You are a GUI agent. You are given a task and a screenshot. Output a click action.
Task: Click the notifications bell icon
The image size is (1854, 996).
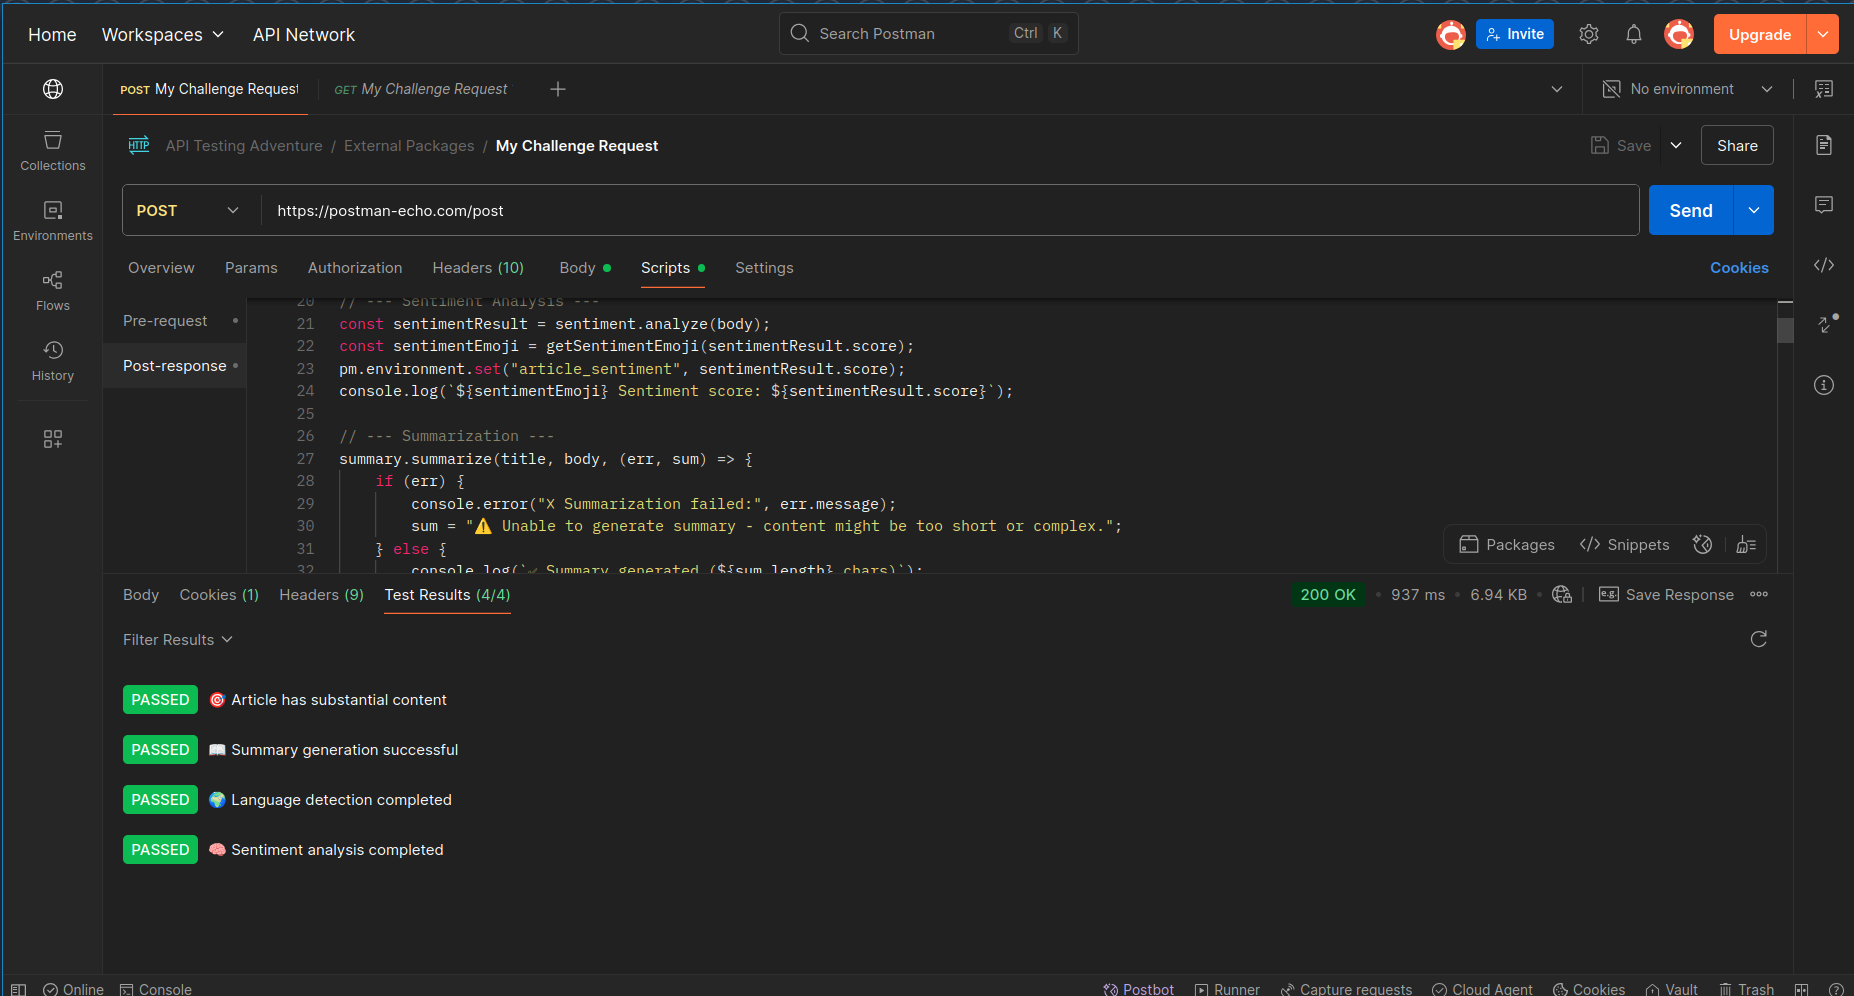pyautogui.click(x=1633, y=35)
